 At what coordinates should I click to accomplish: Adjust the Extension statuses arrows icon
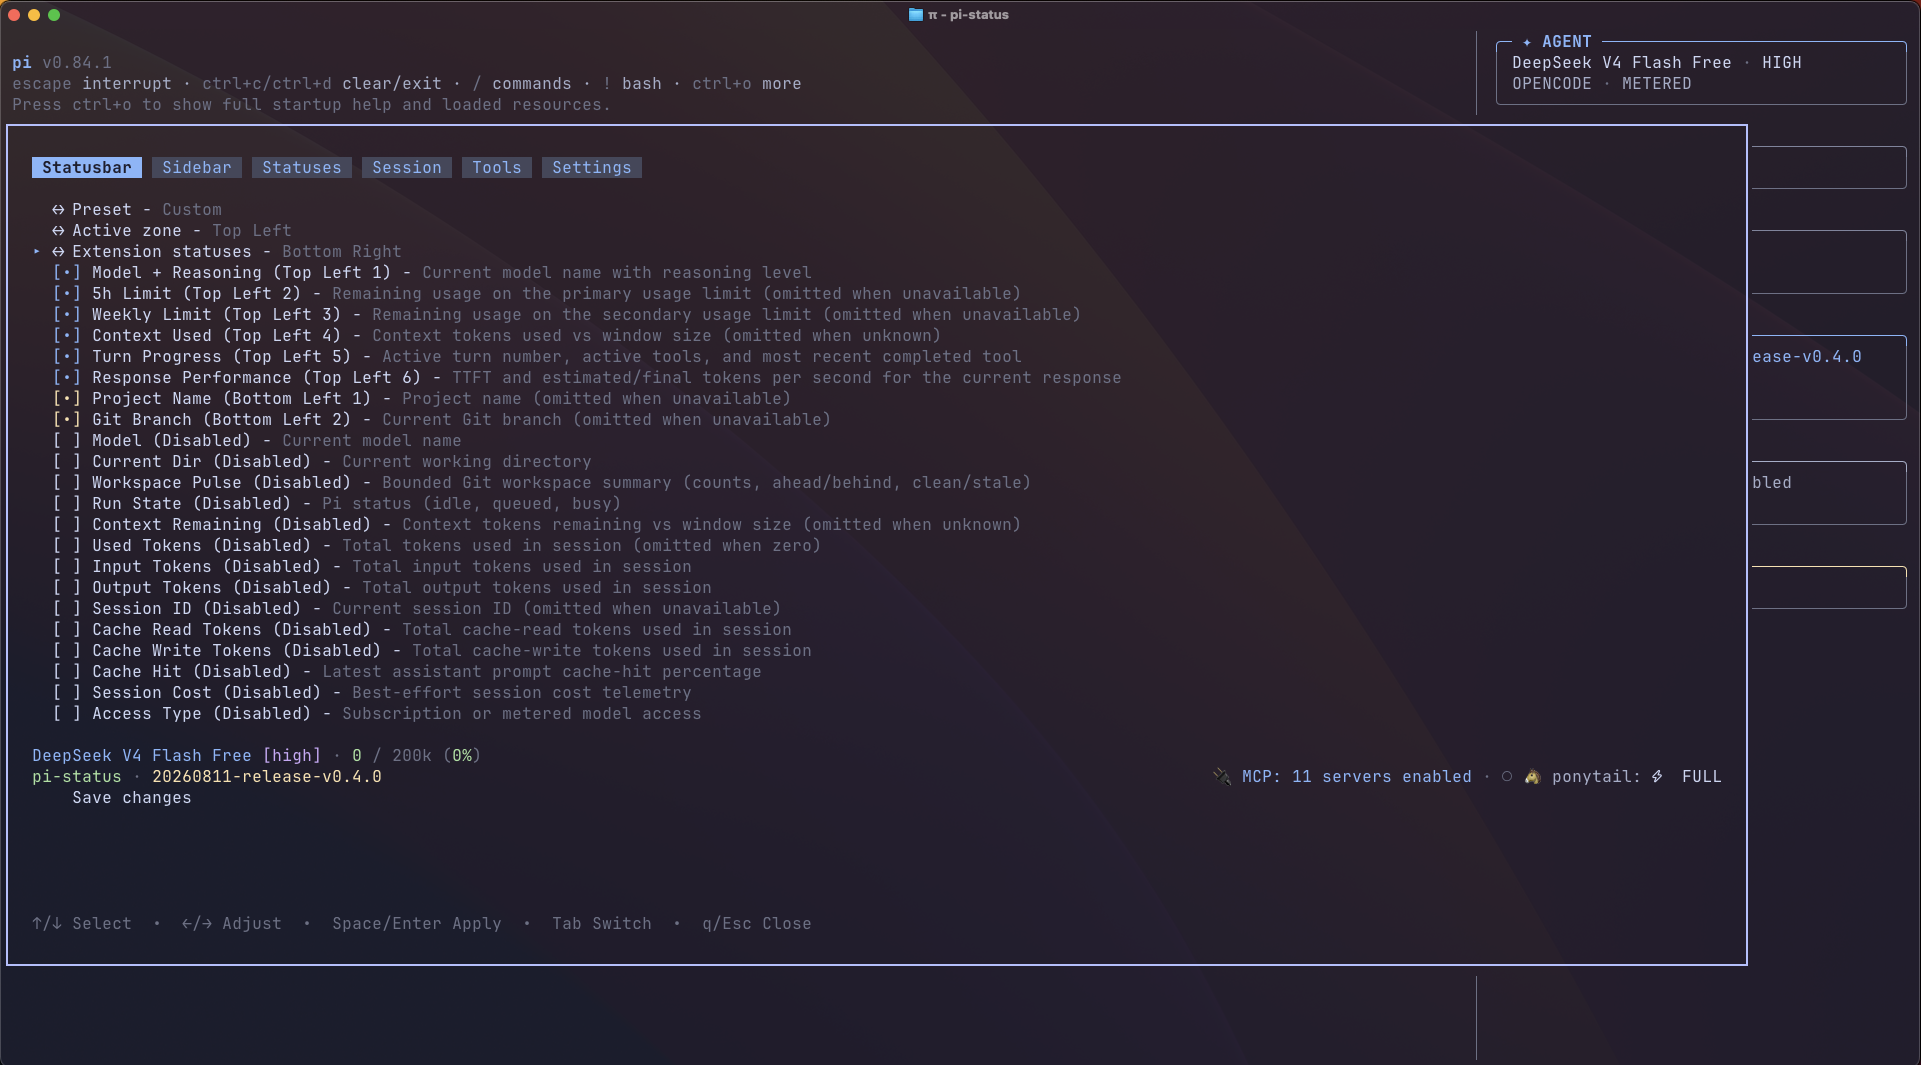pos(58,252)
